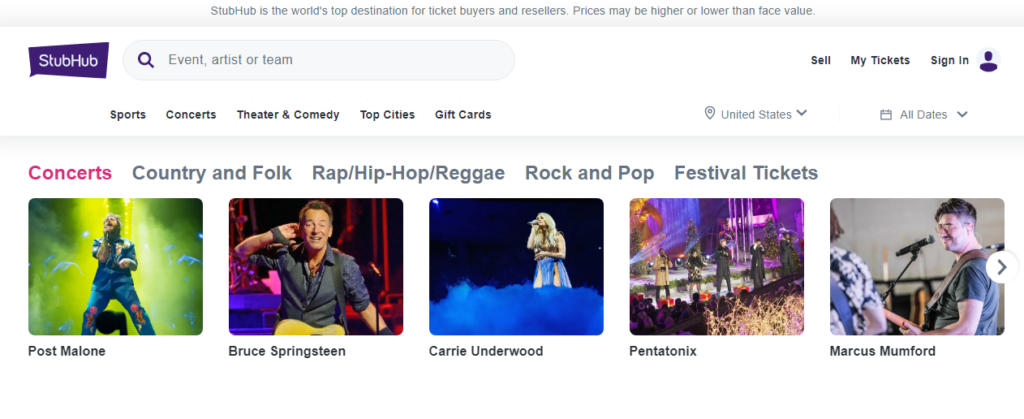This screenshot has width=1024, height=419.
Task: Select the Top Cities menu item
Action: [x=387, y=115]
